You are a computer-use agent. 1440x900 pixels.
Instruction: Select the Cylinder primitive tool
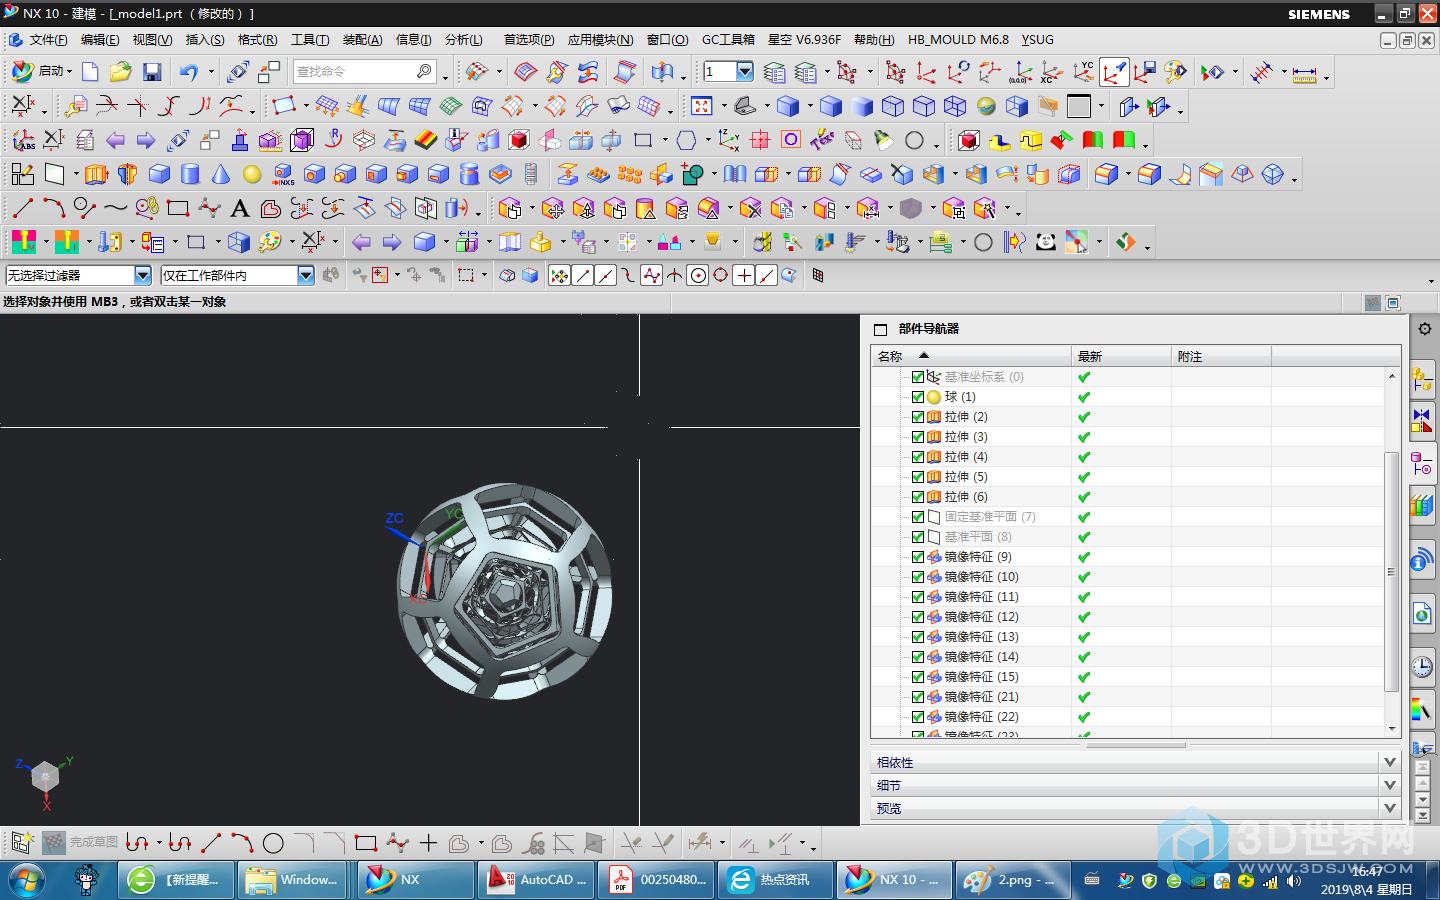[x=190, y=174]
